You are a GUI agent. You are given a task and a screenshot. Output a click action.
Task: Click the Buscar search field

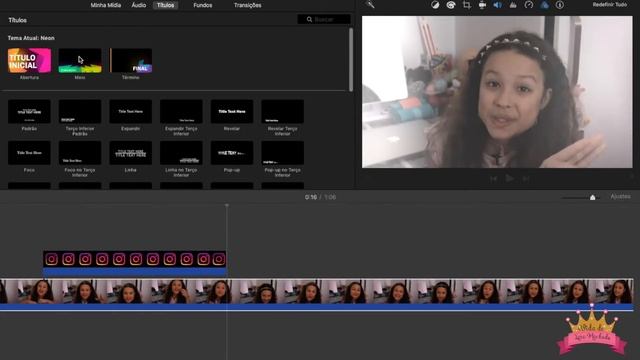(x=324, y=19)
